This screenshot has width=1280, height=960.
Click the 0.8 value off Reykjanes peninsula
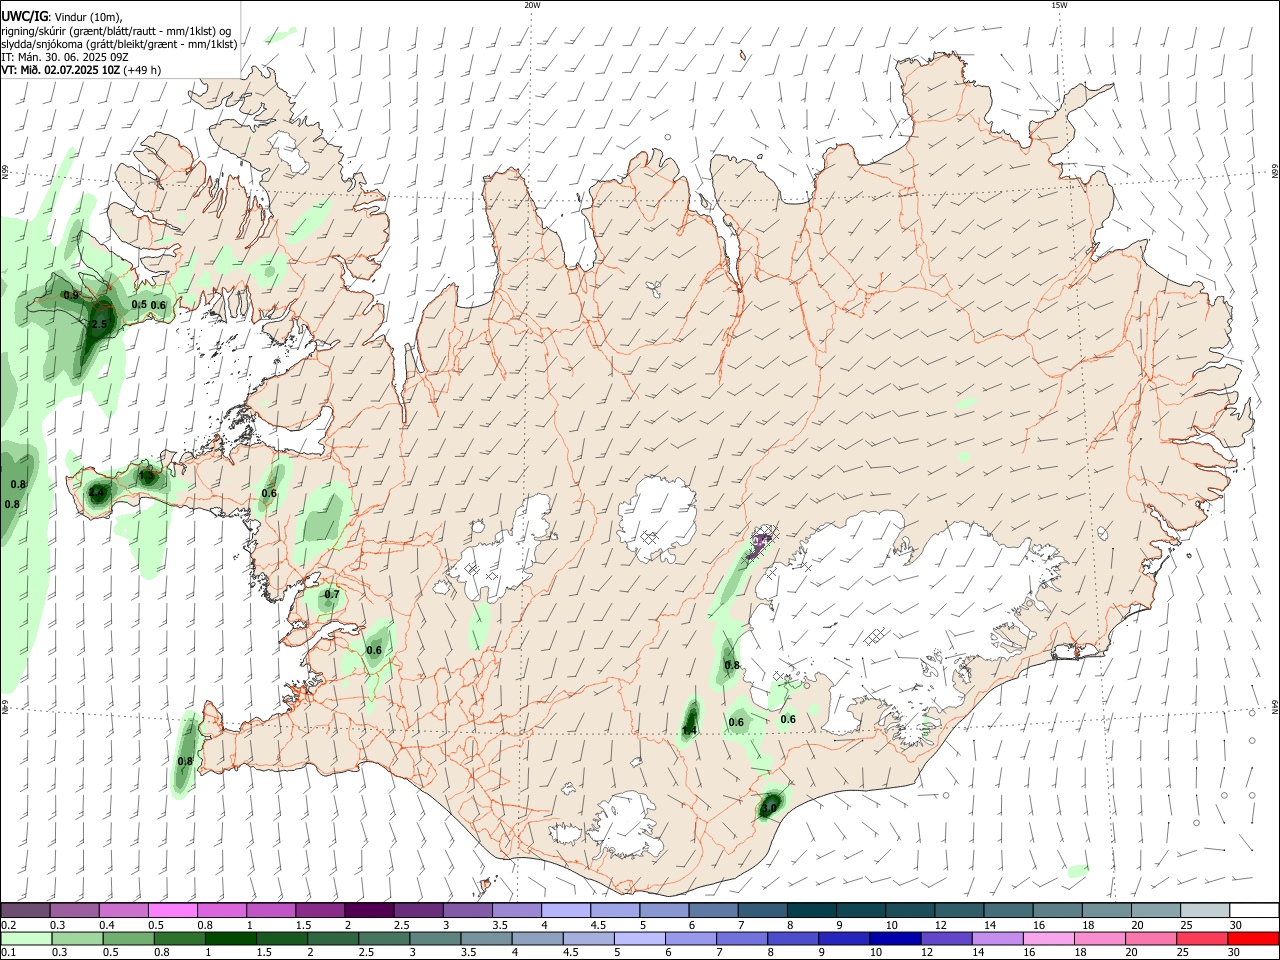point(185,761)
